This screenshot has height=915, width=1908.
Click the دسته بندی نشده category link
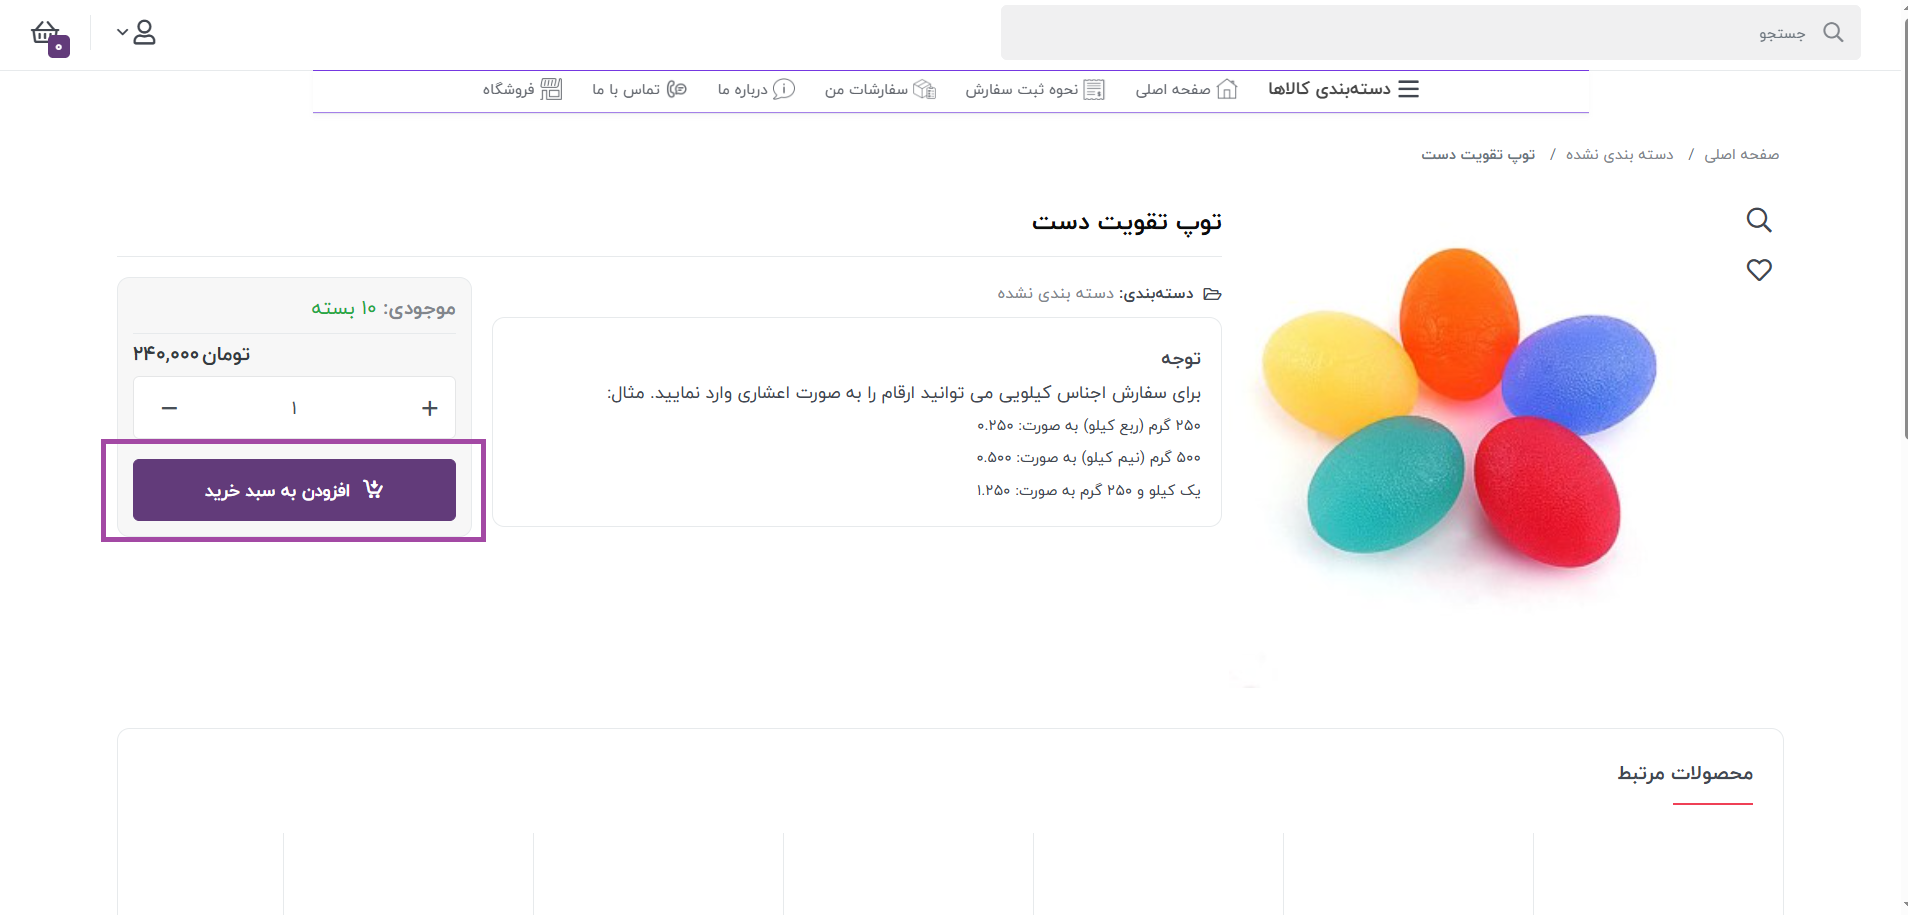coord(1055,293)
